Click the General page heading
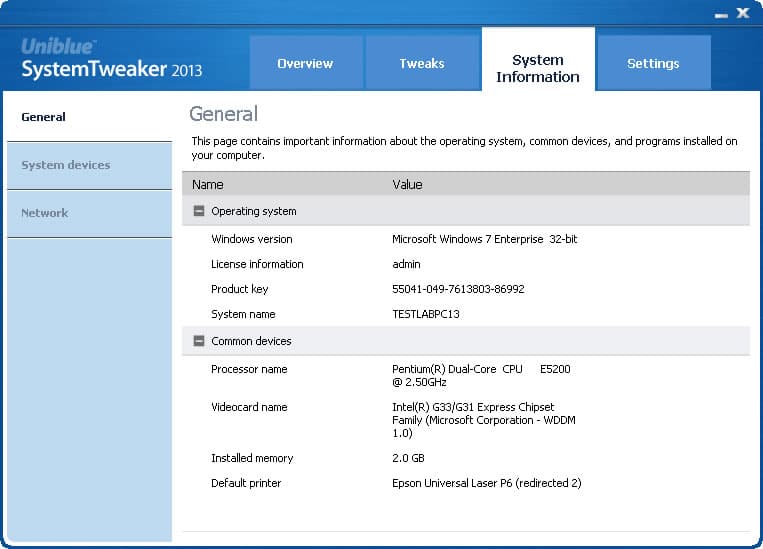Image resolution: width=763 pixels, height=549 pixels. tap(223, 114)
